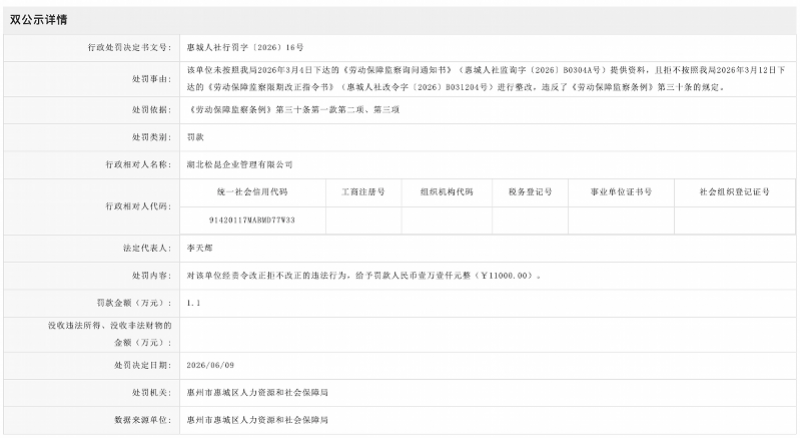
Task: Select penalty type value 罚款
Action: click(195, 137)
